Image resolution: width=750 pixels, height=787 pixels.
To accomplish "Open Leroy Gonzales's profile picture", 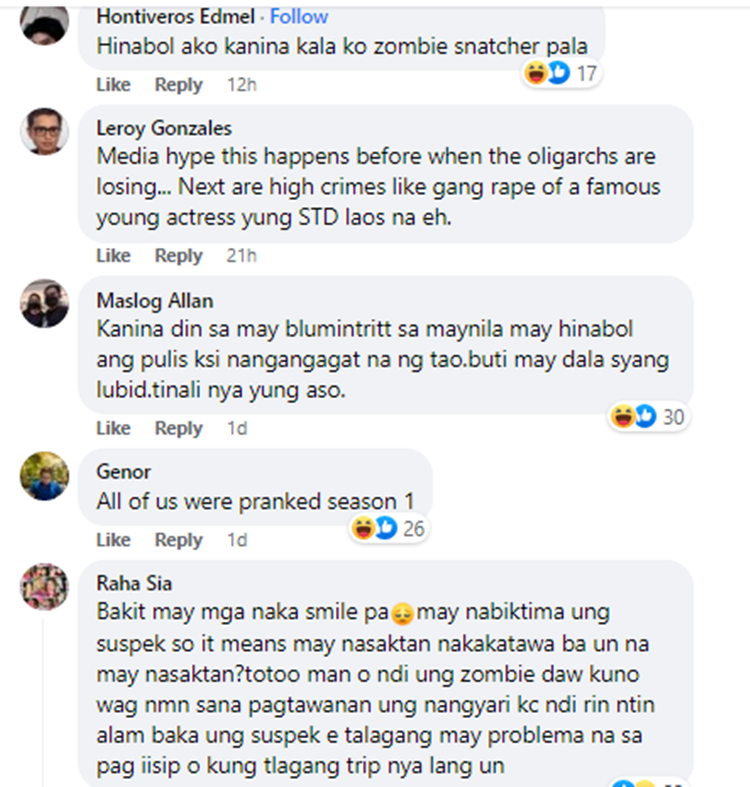I will (44, 131).
